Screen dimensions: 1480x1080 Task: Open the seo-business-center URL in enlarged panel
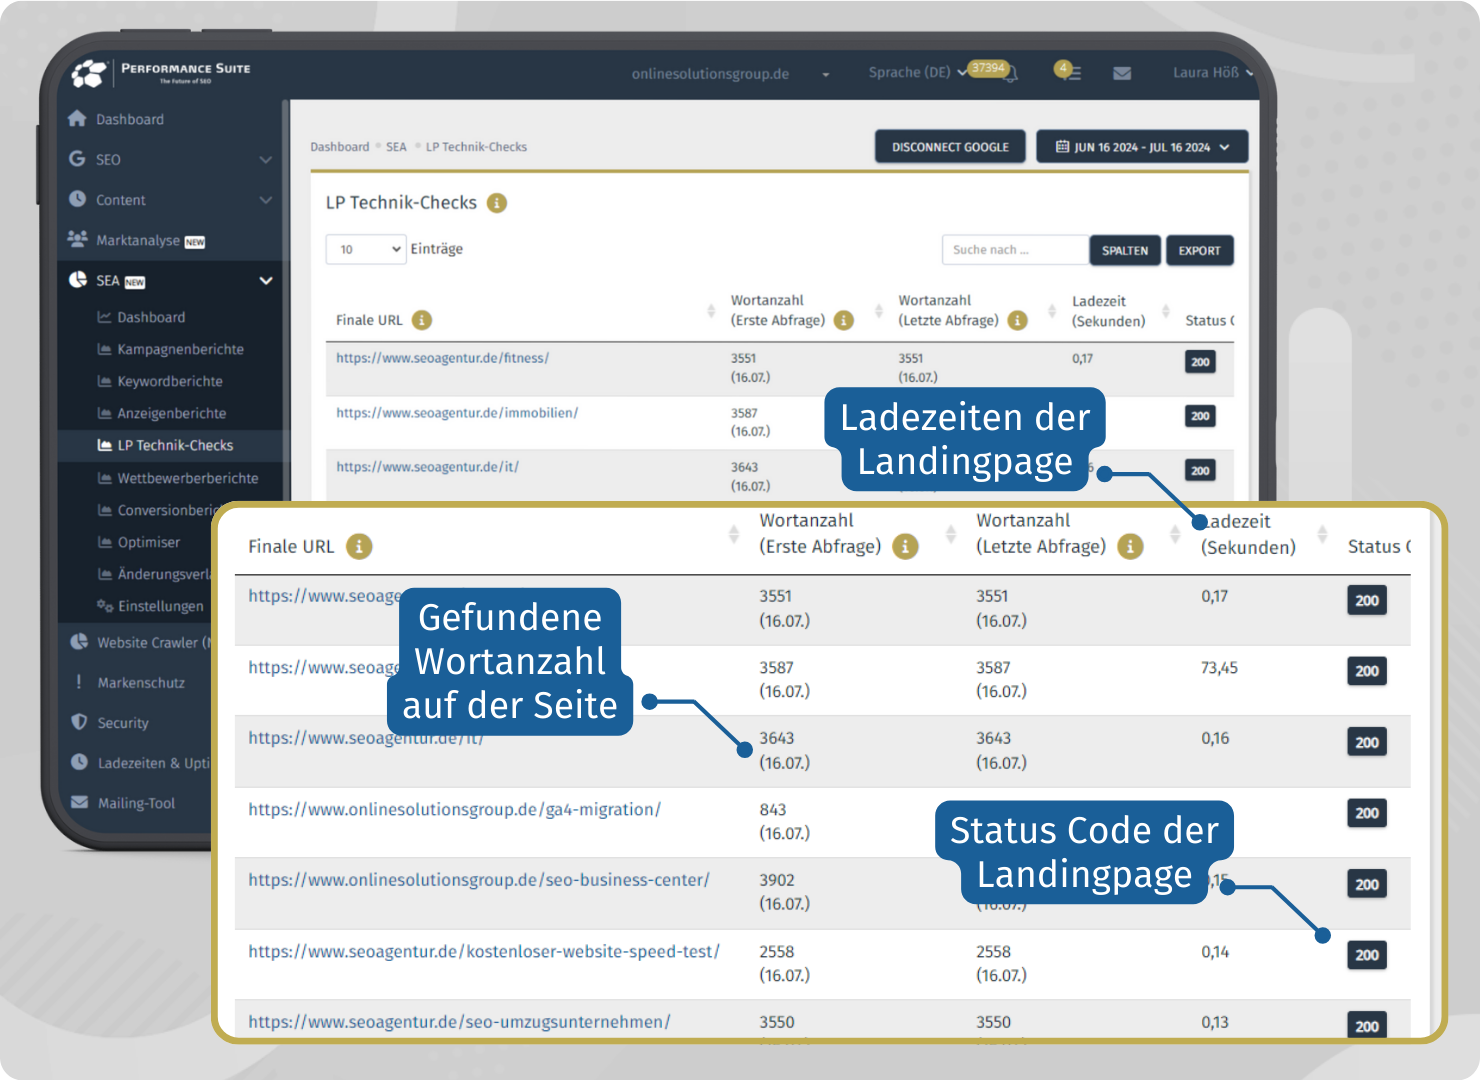pyautogui.click(x=479, y=880)
